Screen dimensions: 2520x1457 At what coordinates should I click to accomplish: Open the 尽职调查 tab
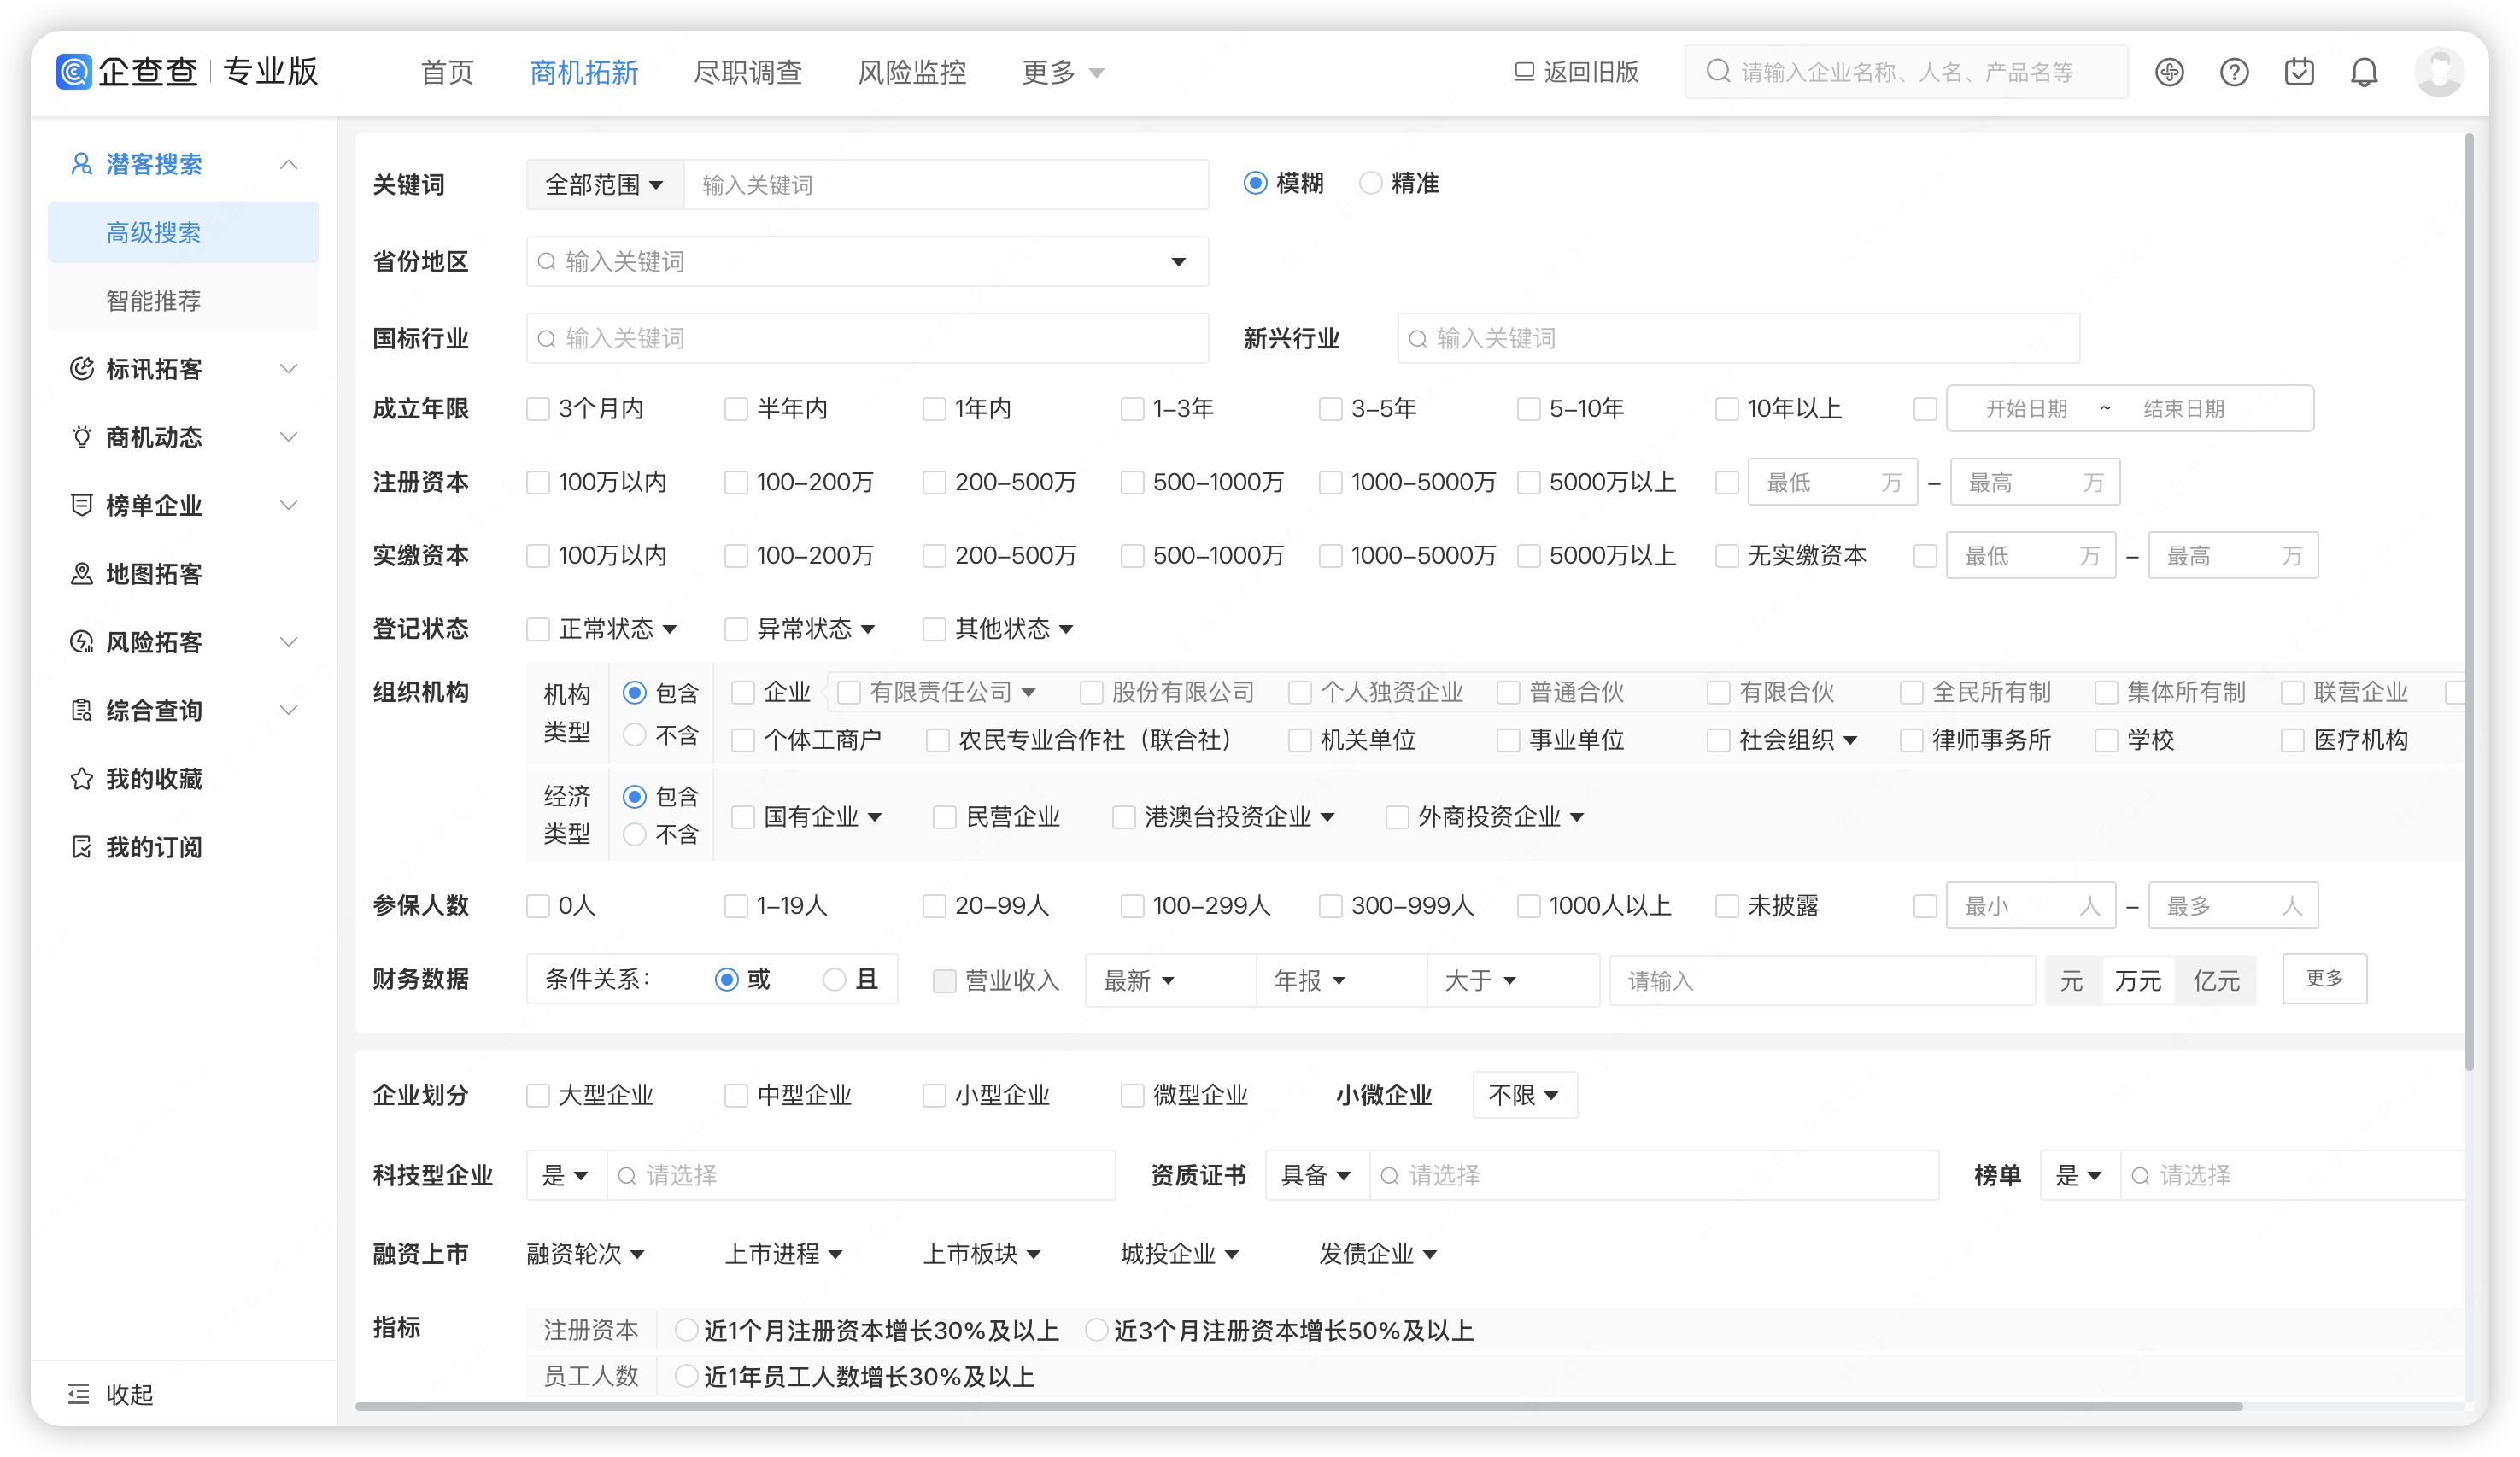click(748, 72)
